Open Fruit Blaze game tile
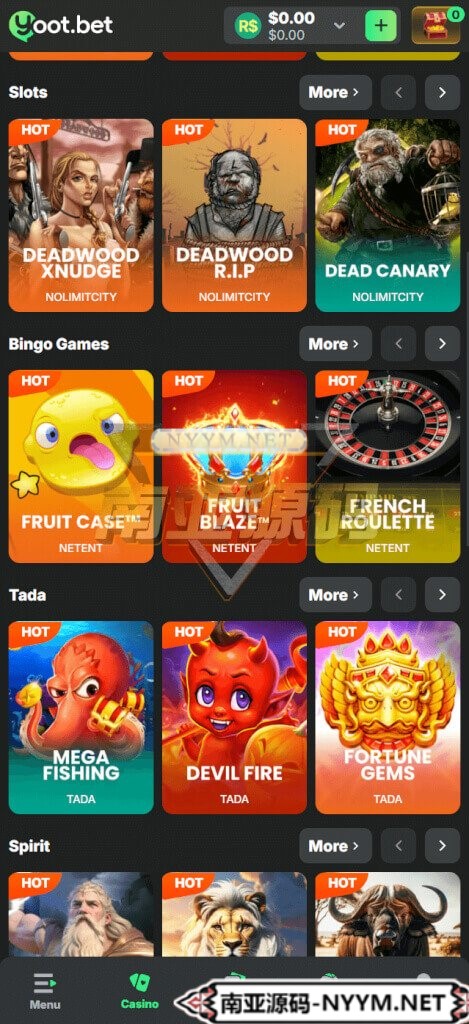Viewport: 469px width, 1024px height. pyautogui.click(x=234, y=466)
